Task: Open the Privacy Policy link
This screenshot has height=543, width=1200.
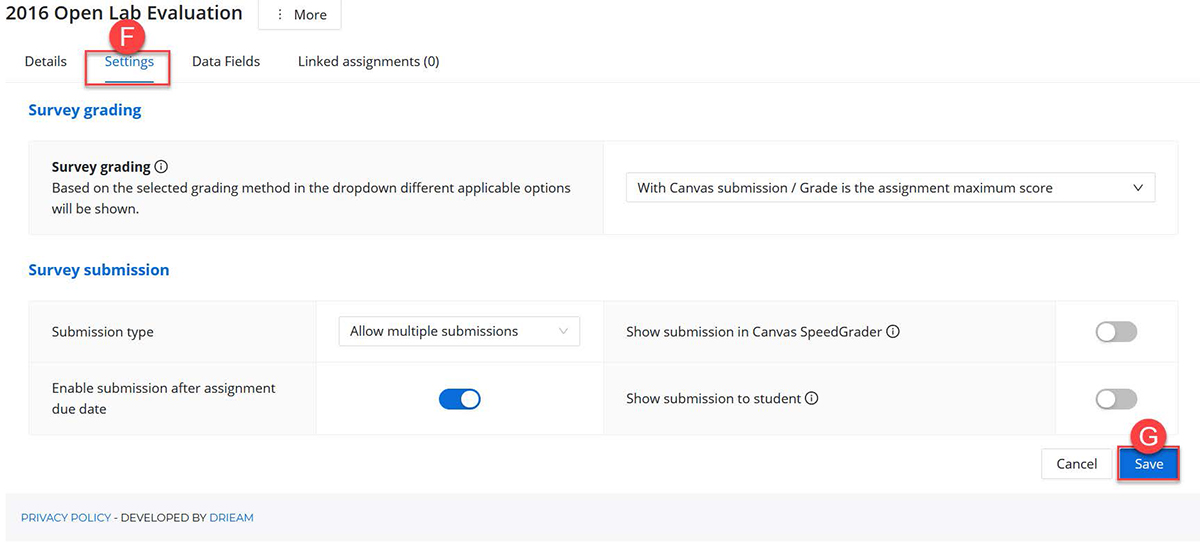Action: (66, 518)
